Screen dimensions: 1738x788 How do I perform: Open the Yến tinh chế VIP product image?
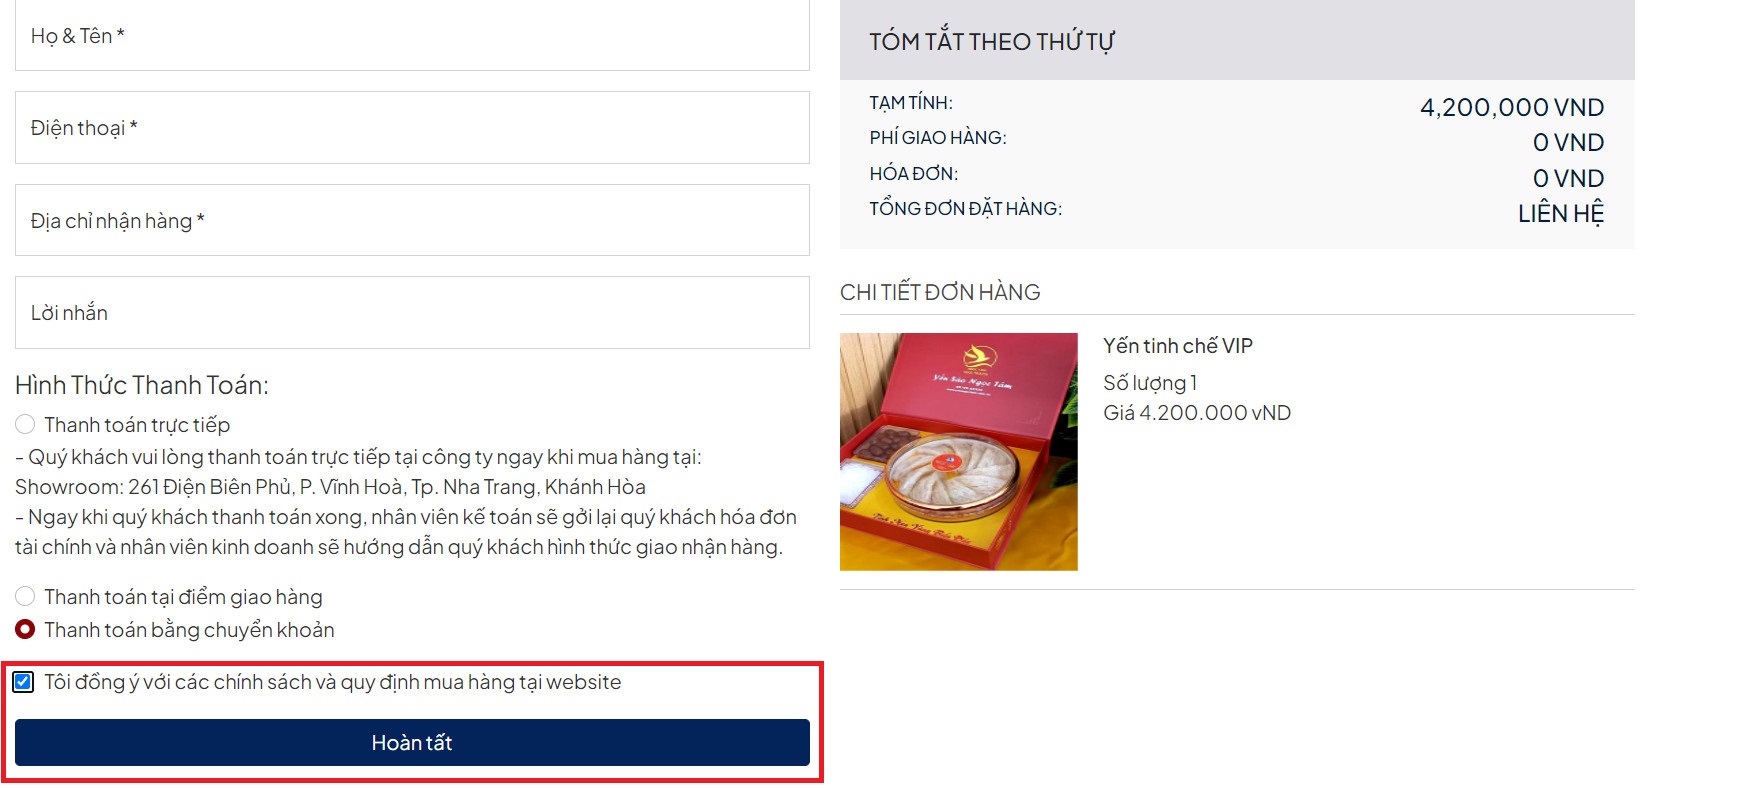click(959, 452)
